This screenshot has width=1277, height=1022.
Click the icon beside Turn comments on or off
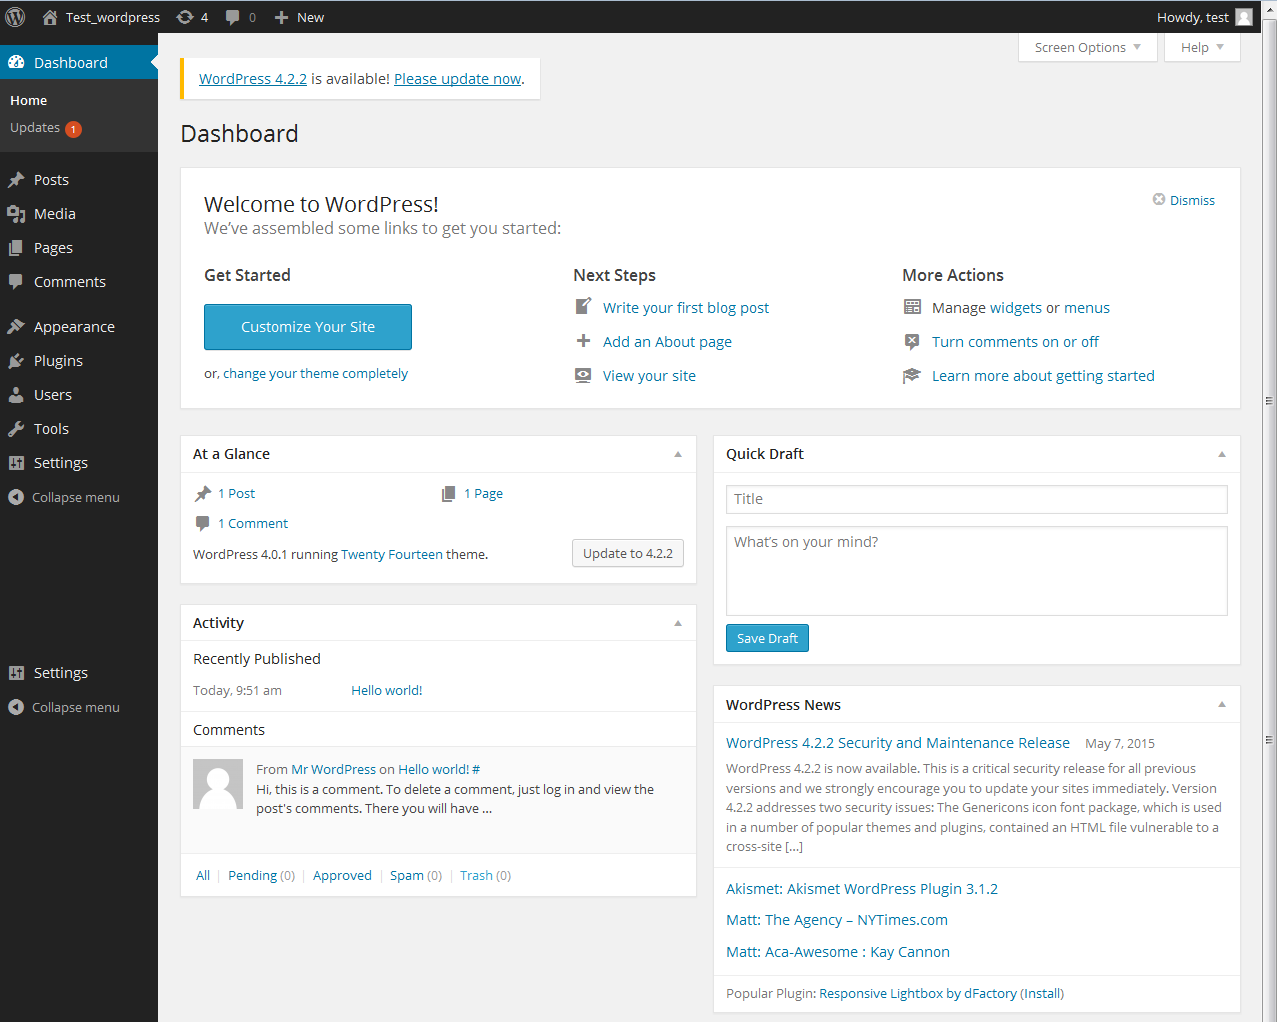912,341
